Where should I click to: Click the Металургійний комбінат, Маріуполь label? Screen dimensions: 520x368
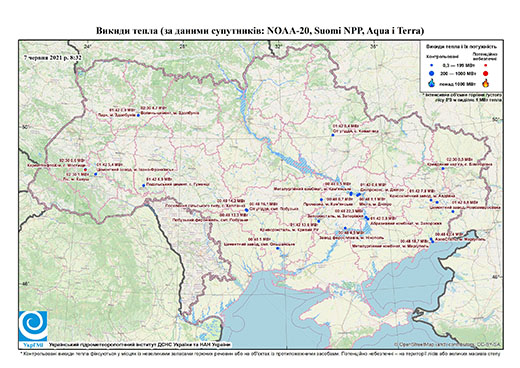coord(389,246)
